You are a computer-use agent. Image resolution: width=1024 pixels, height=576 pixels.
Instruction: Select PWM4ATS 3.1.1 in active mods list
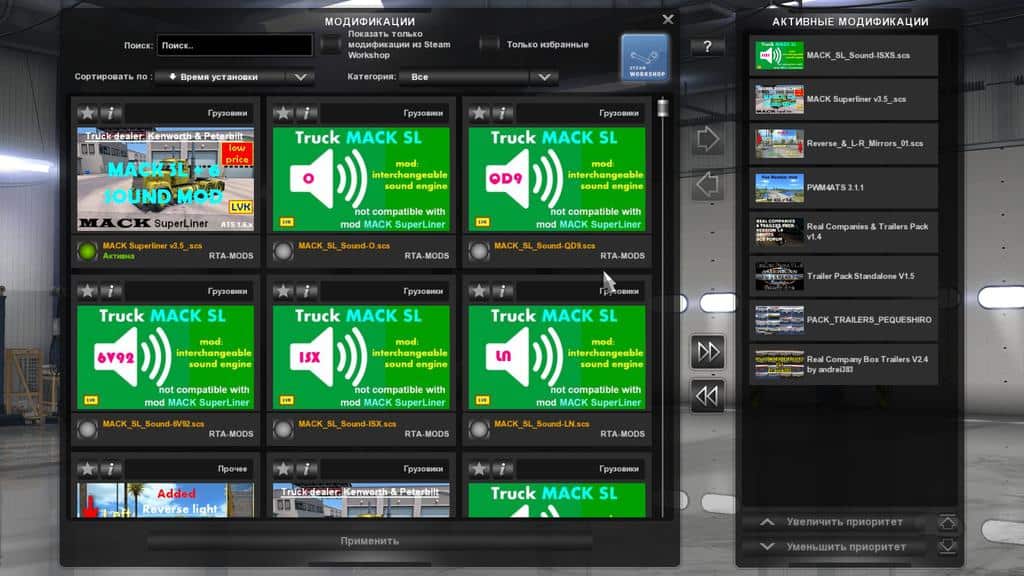tap(843, 187)
